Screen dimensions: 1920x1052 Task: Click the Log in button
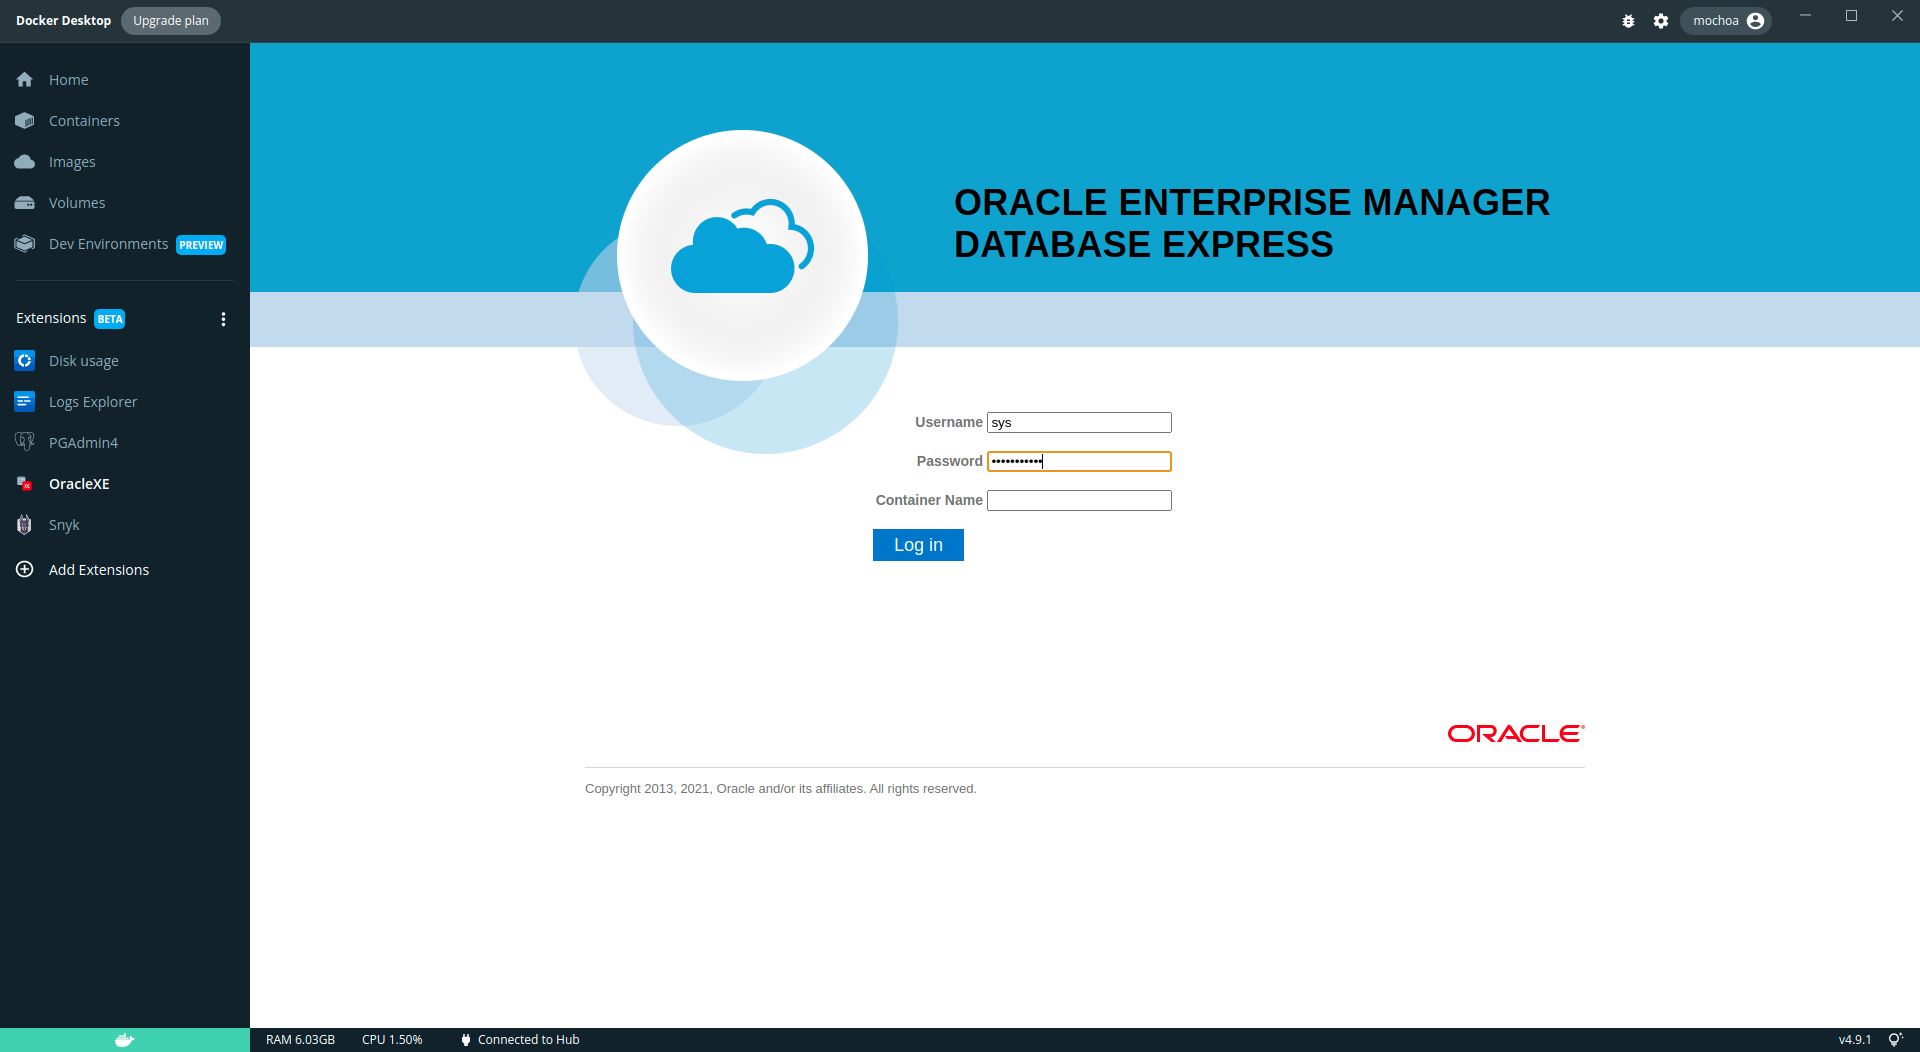coord(918,545)
